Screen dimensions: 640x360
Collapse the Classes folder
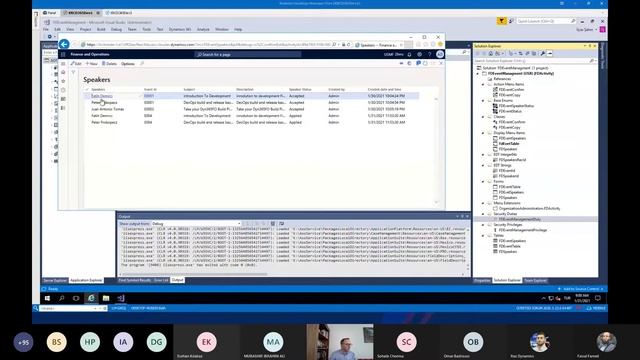point(483,117)
